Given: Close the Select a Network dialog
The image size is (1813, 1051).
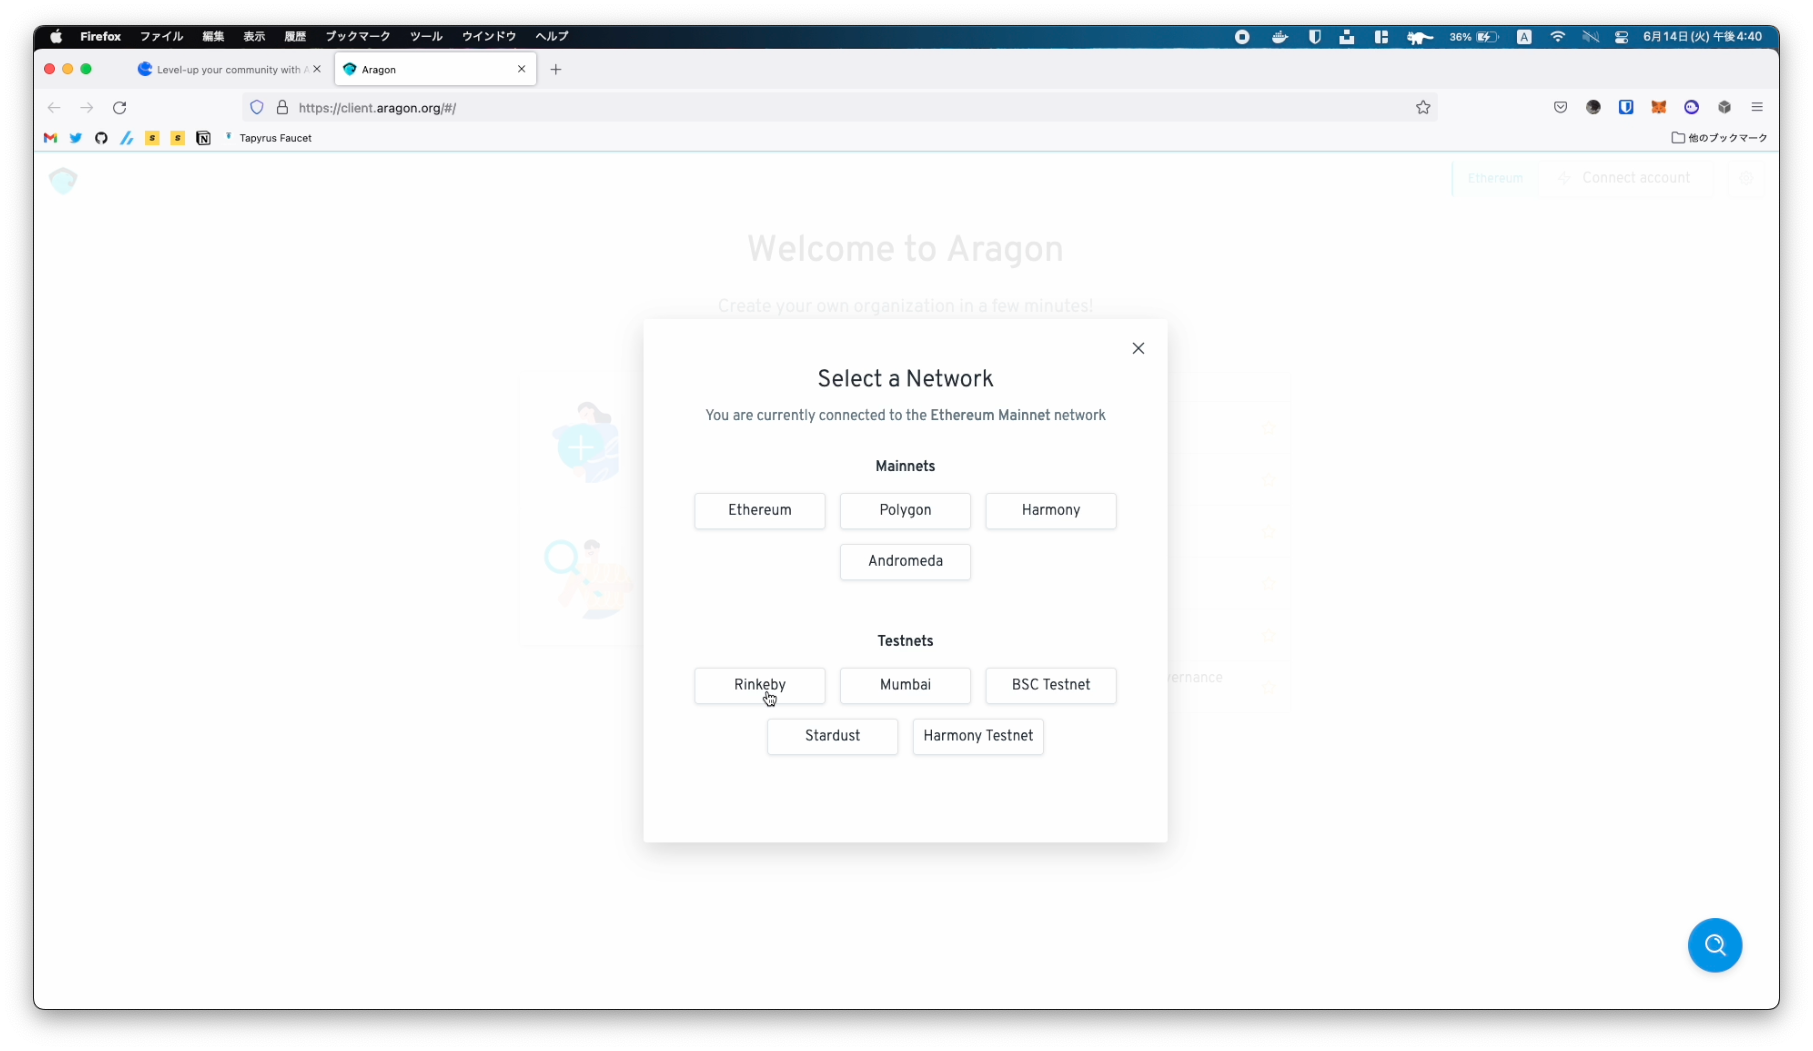Looking at the screenshot, I should pos(1138,348).
